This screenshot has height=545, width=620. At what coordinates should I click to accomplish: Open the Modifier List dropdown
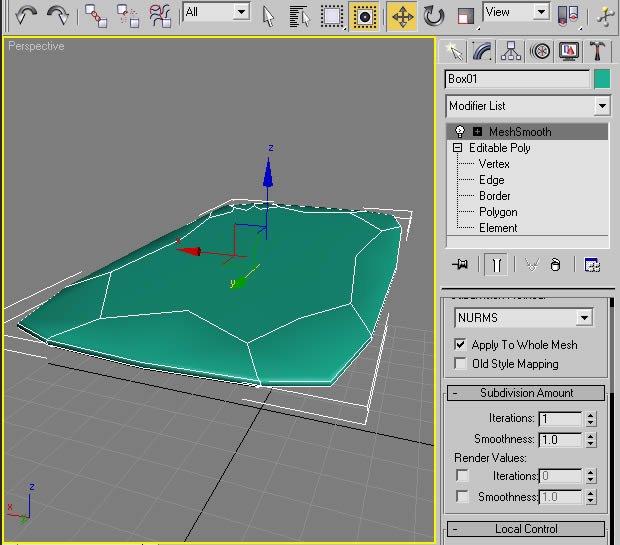[x=528, y=106]
